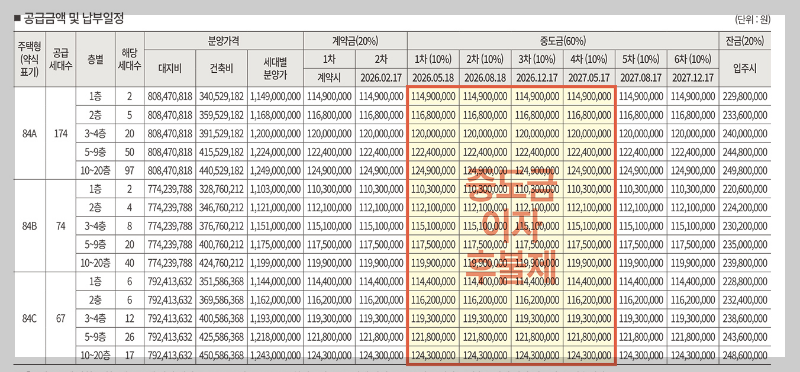Click the '계약금(20%)' group header
This screenshot has height=372, width=800.
coord(355,41)
